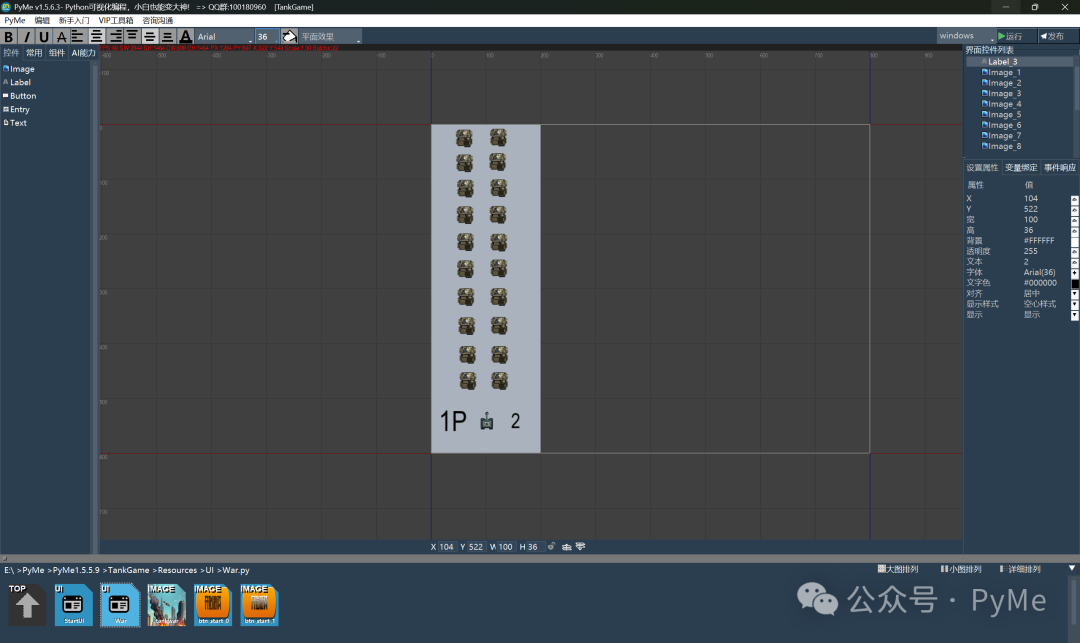1080x643 pixels.
Task: Select the btn_start_0 image thumbnail
Action: pyautogui.click(x=213, y=604)
